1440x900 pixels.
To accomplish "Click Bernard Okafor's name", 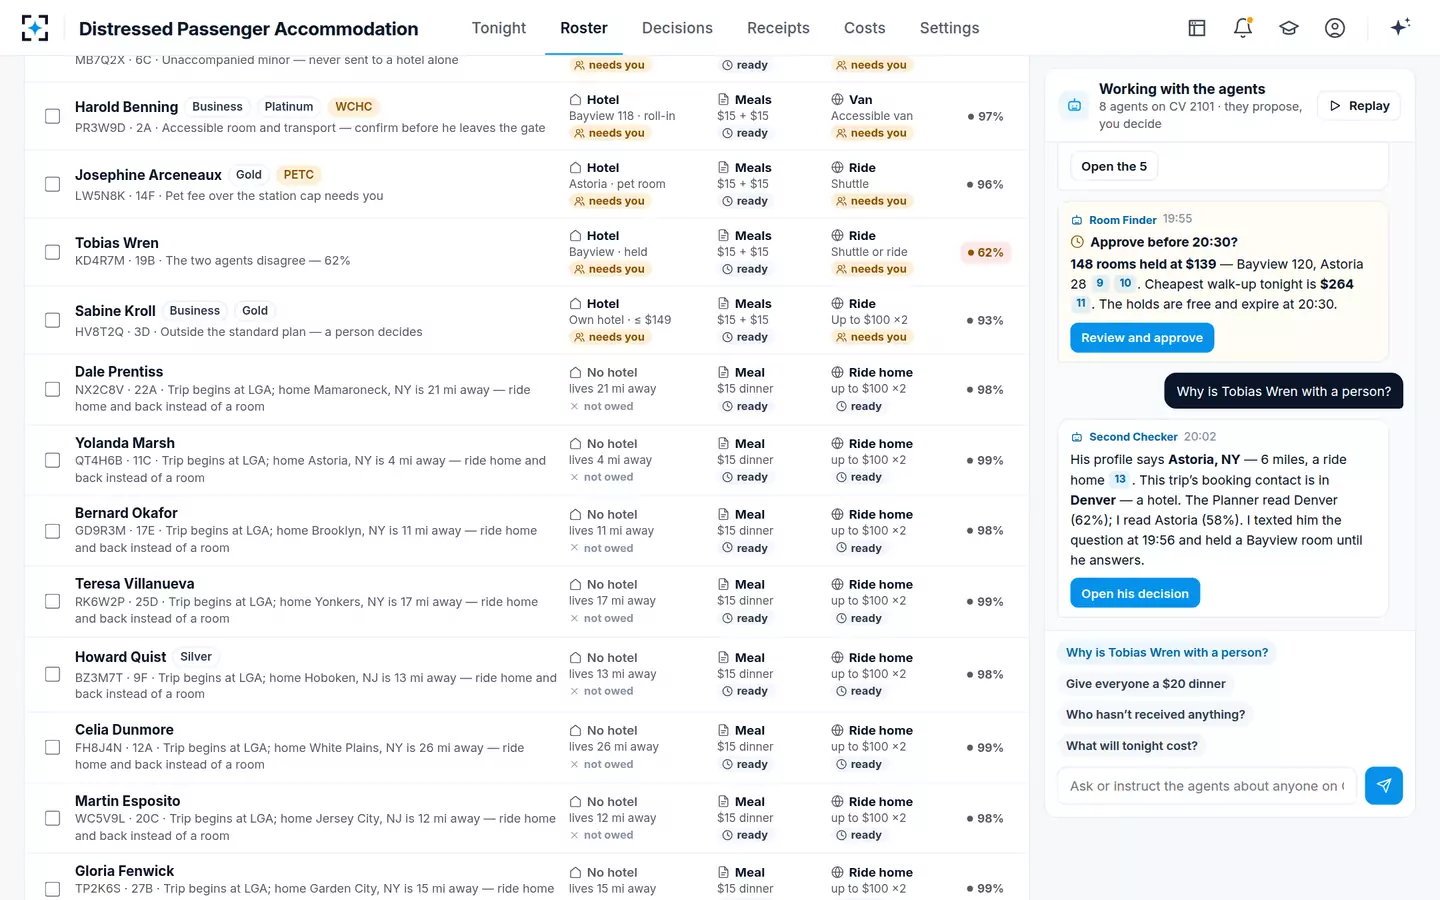I will pos(126,513).
